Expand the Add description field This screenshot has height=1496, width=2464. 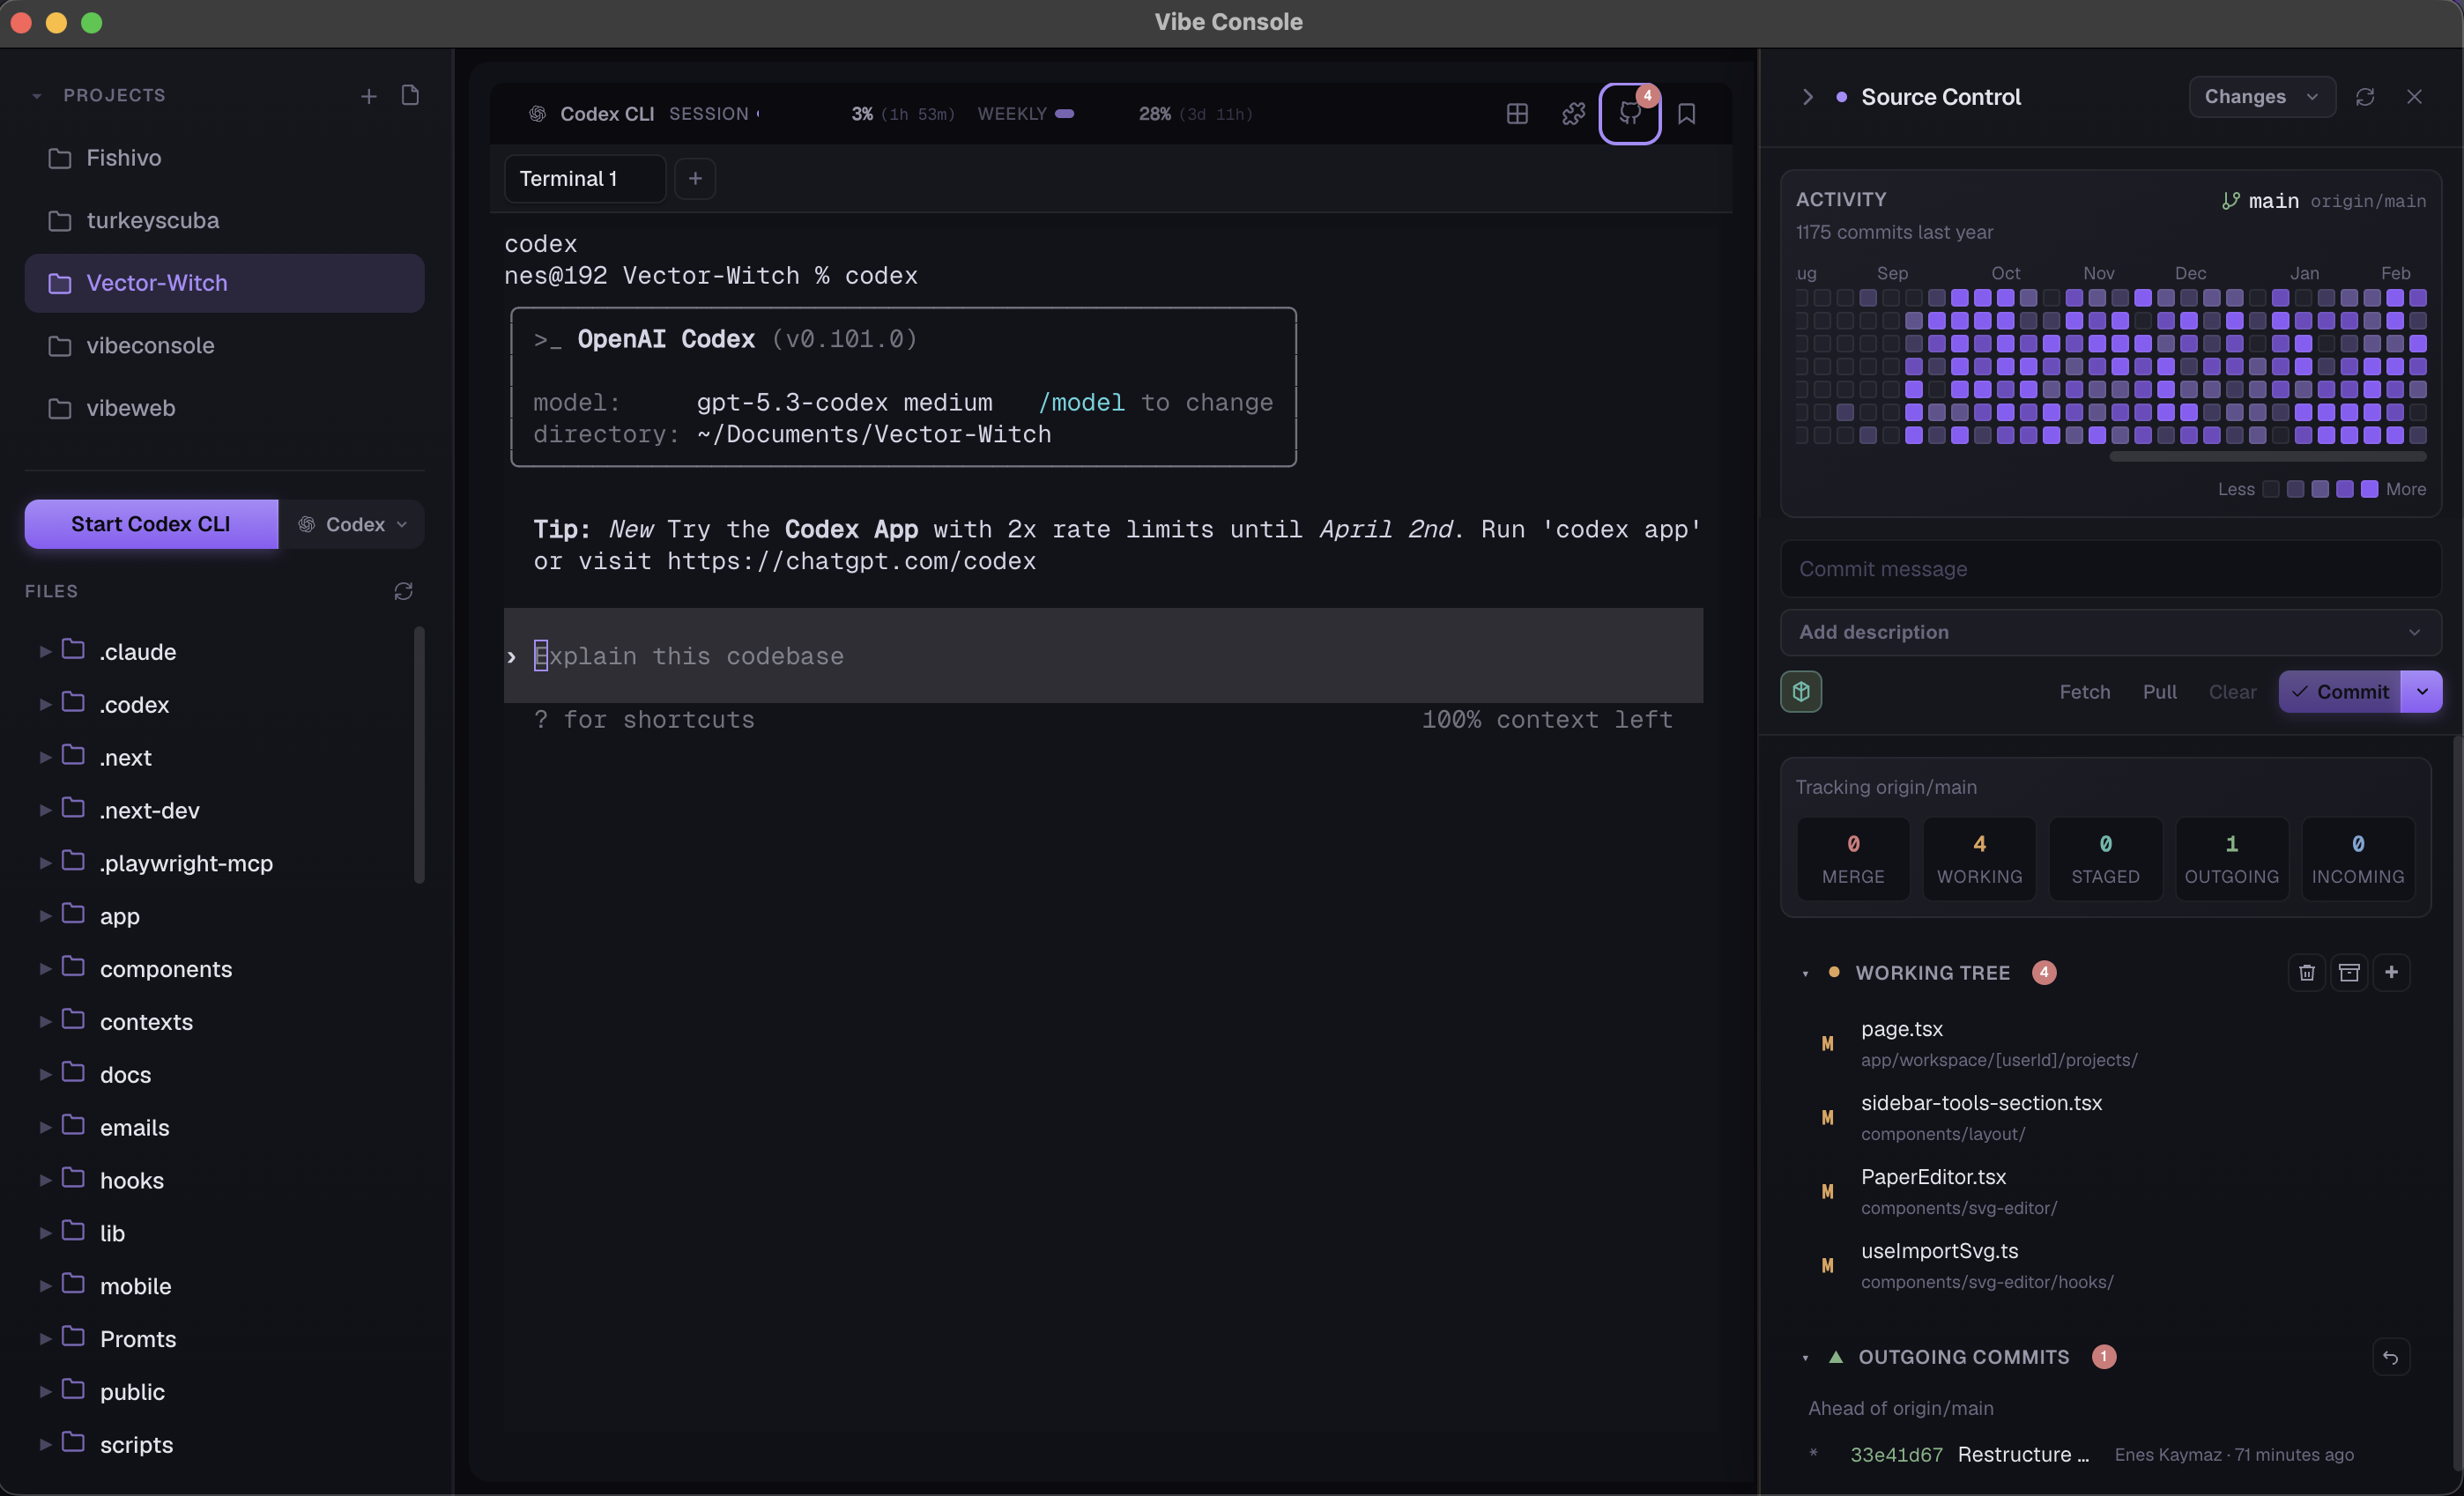coord(2110,632)
